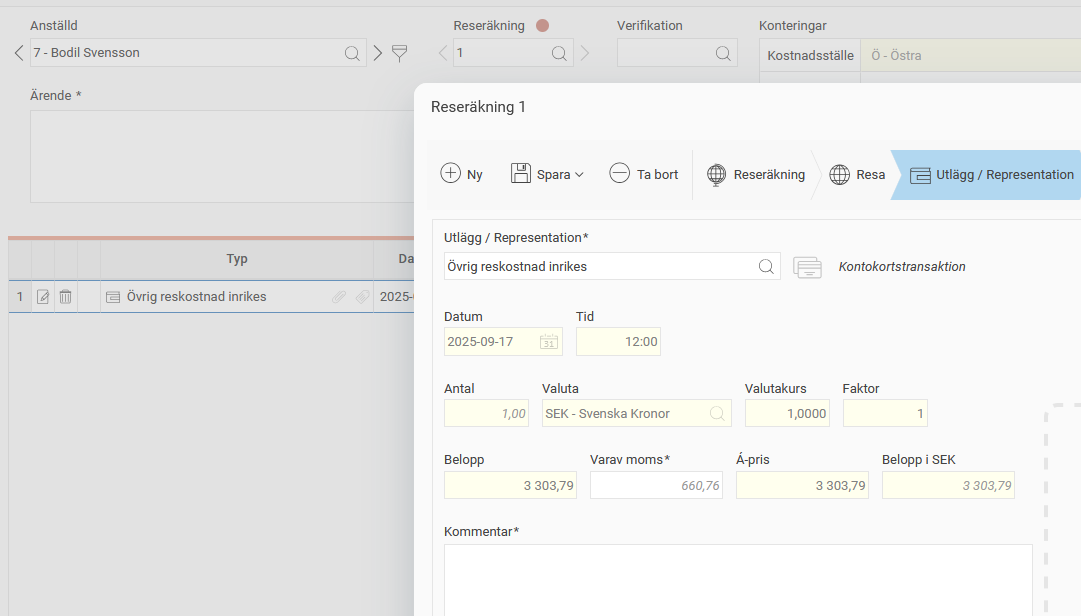Go to previous employee with left arrow

tap(18, 53)
